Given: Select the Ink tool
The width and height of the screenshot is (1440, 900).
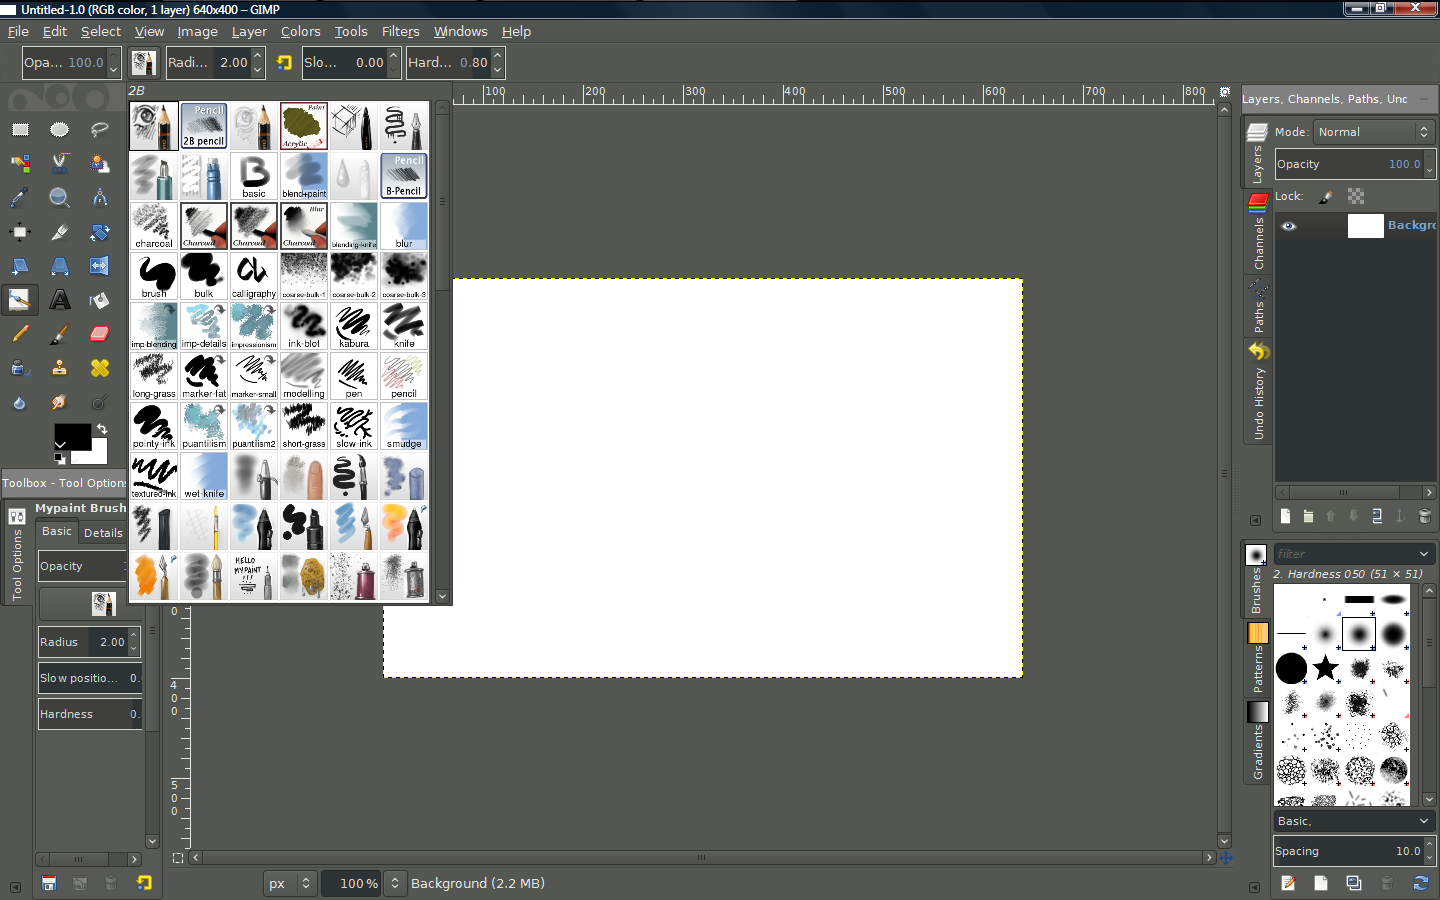Looking at the screenshot, I should click(x=20, y=368).
